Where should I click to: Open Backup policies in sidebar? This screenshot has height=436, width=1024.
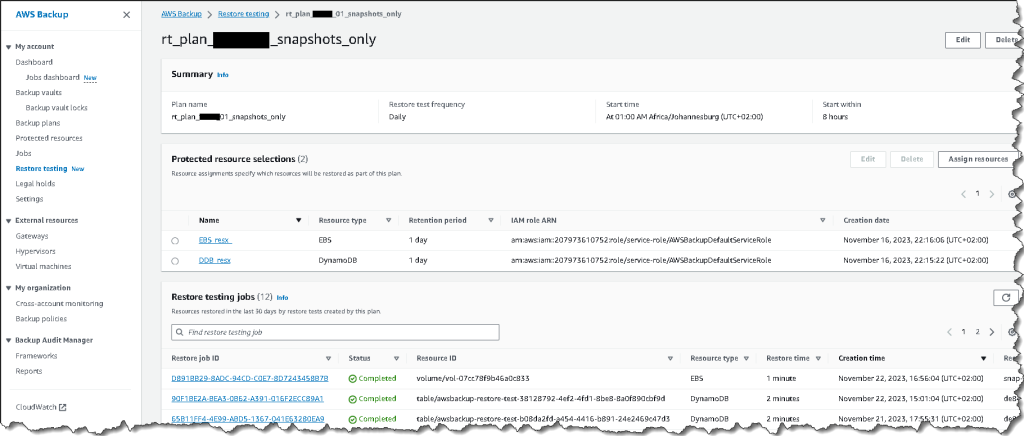pos(41,319)
